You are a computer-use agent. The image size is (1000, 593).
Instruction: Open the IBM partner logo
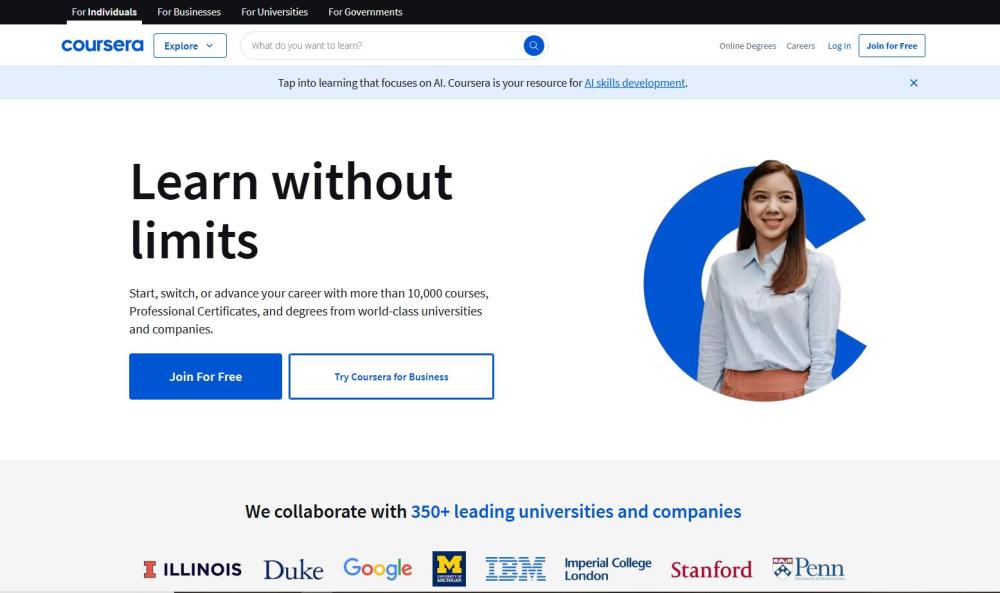click(x=515, y=569)
